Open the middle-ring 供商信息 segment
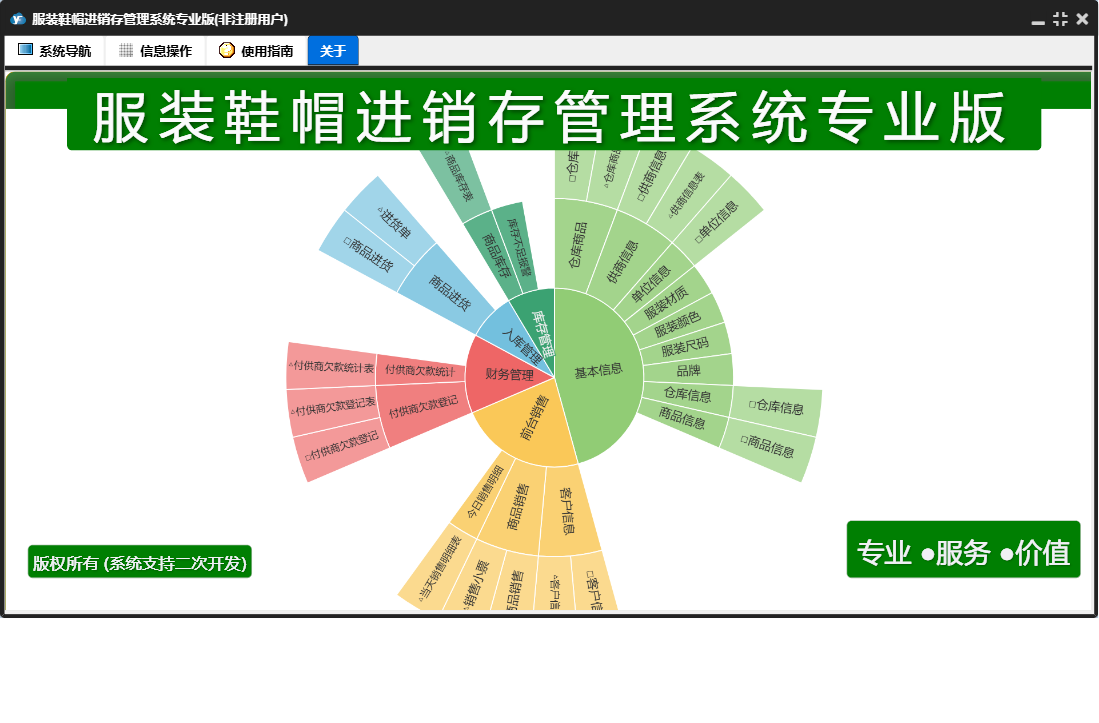Screen dimensions: 1099x723 tap(622, 261)
